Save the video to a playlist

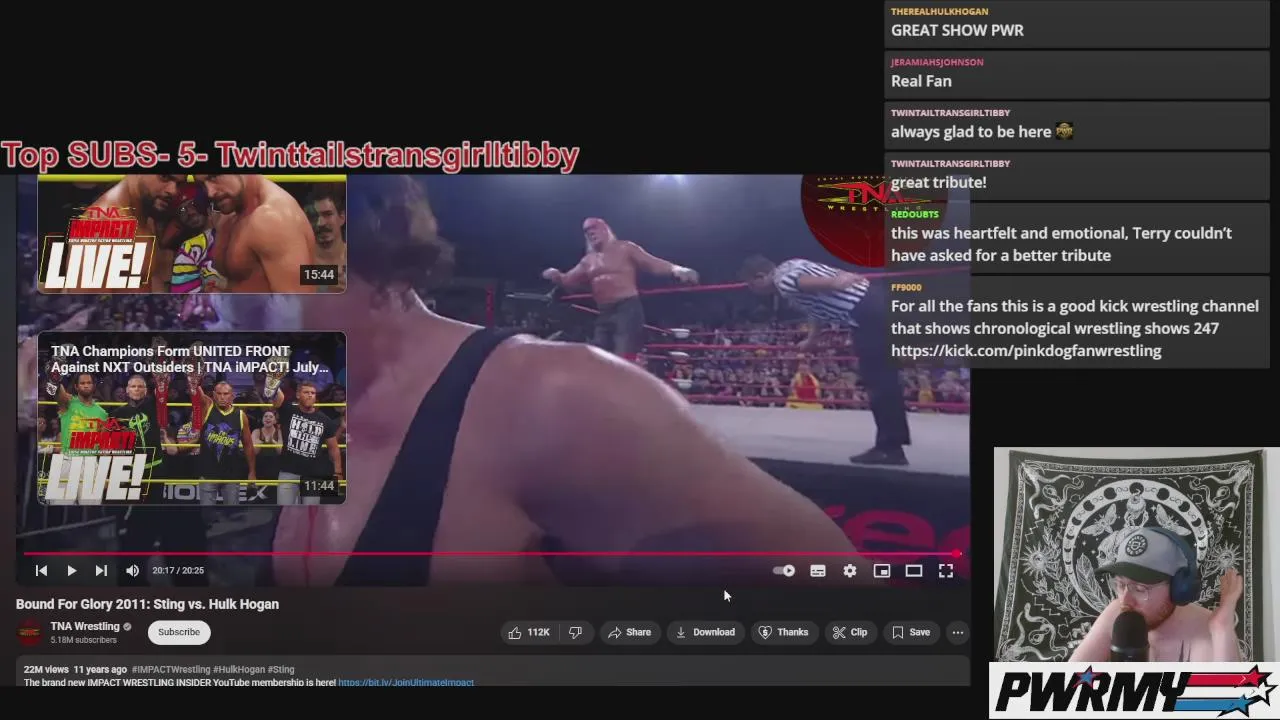pos(911,632)
